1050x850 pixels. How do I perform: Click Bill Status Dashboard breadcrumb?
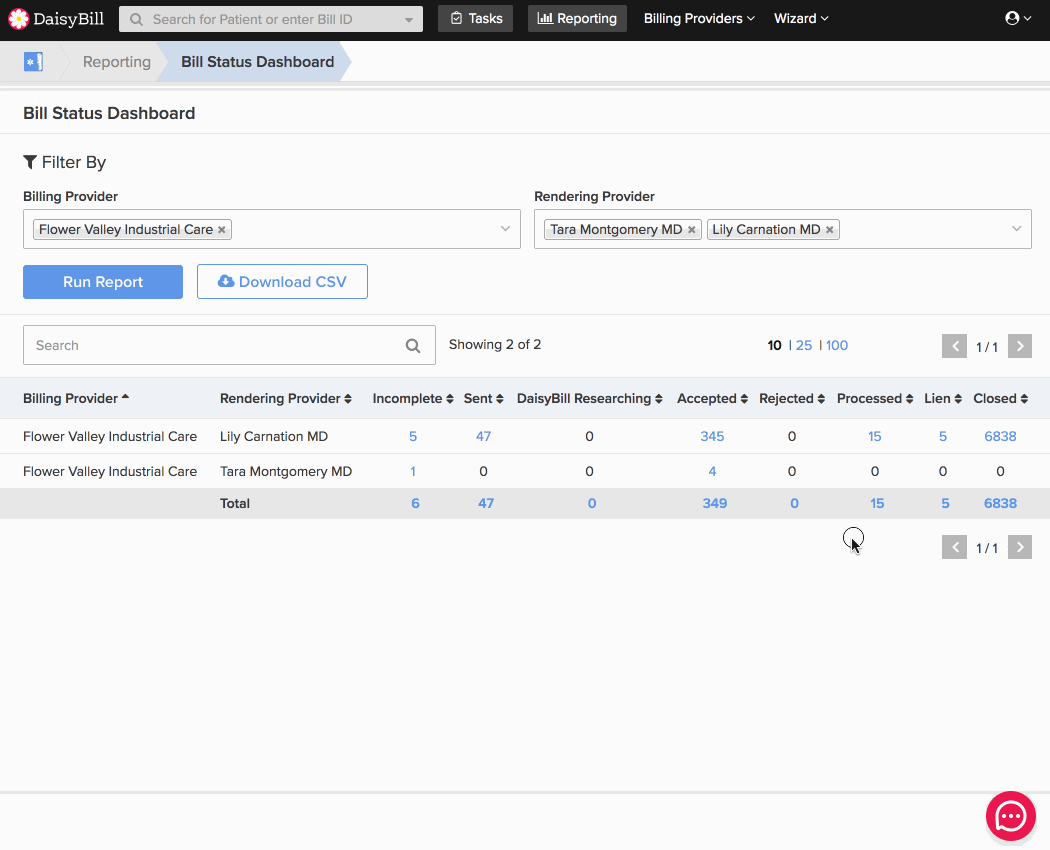click(x=257, y=62)
